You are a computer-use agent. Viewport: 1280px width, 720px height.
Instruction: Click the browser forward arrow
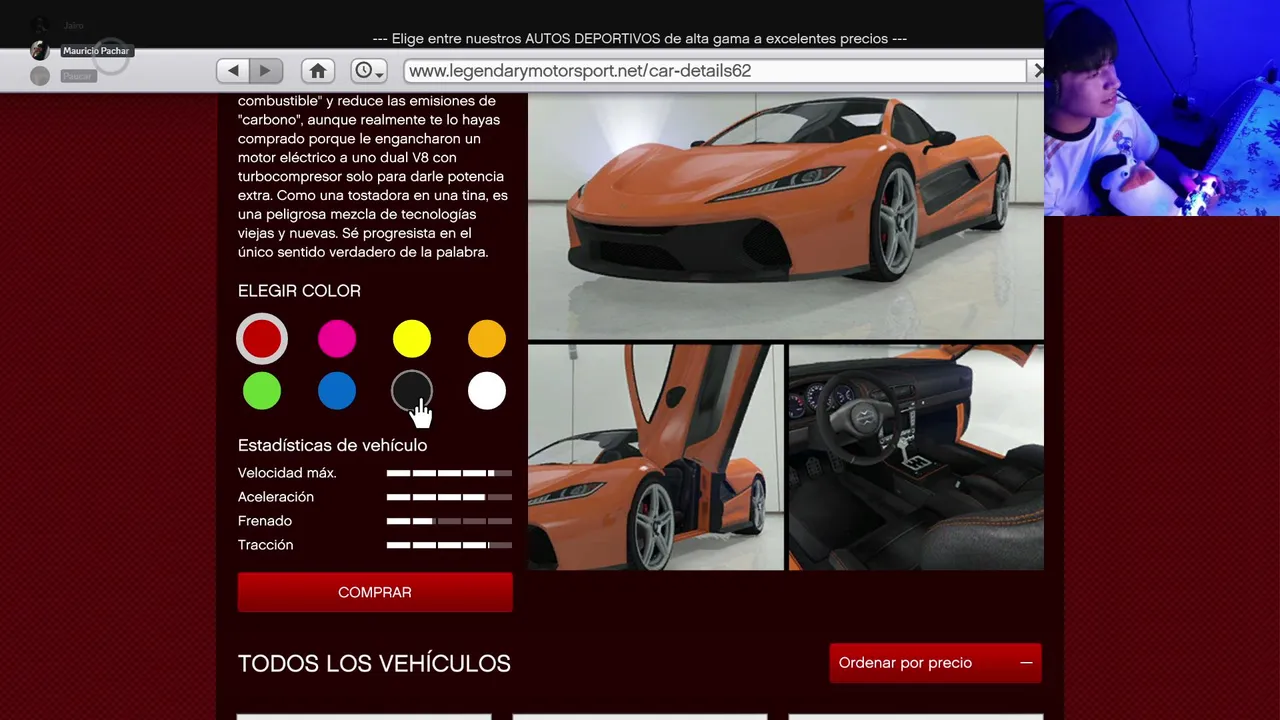click(x=266, y=71)
